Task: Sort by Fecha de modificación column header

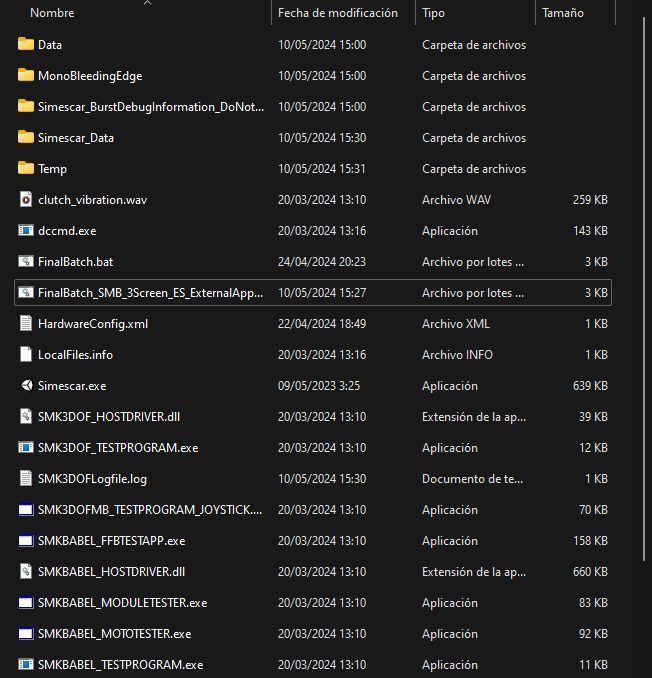Action: [338, 13]
